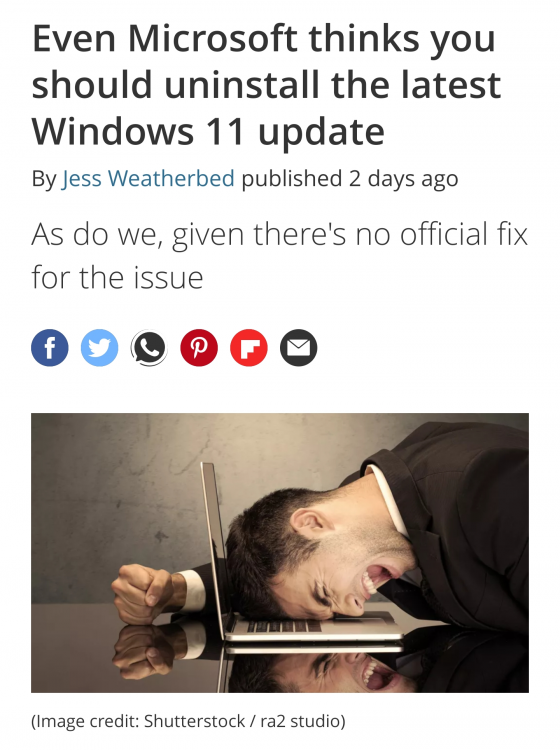This screenshot has width=560, height=750.
Task: Share via the WhatsApp icon
Action: [x=149, y=348]
